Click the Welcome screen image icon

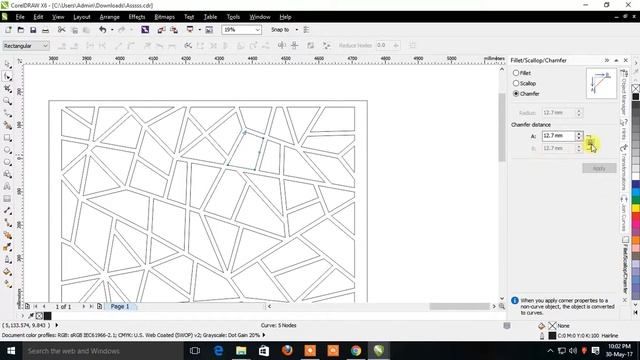pos(209,30)
